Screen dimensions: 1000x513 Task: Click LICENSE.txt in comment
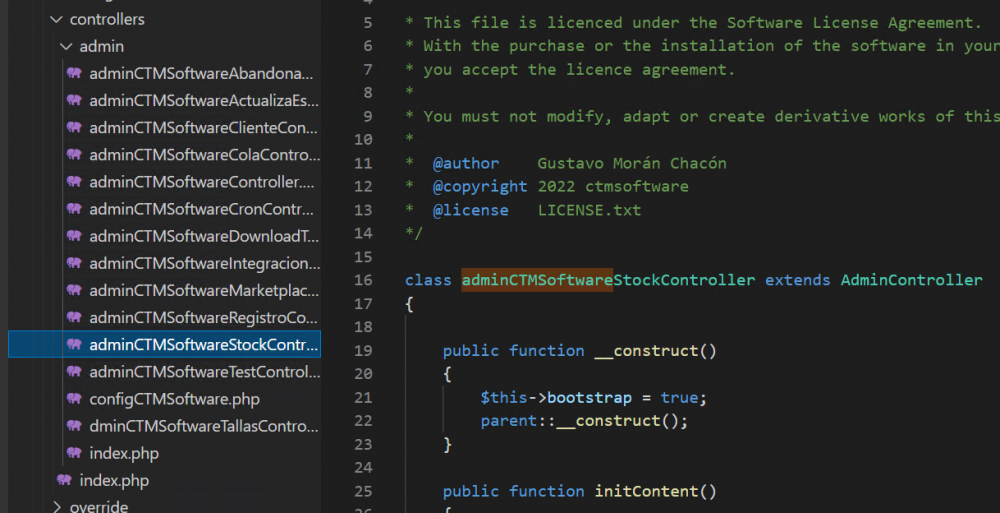(589, 210)
